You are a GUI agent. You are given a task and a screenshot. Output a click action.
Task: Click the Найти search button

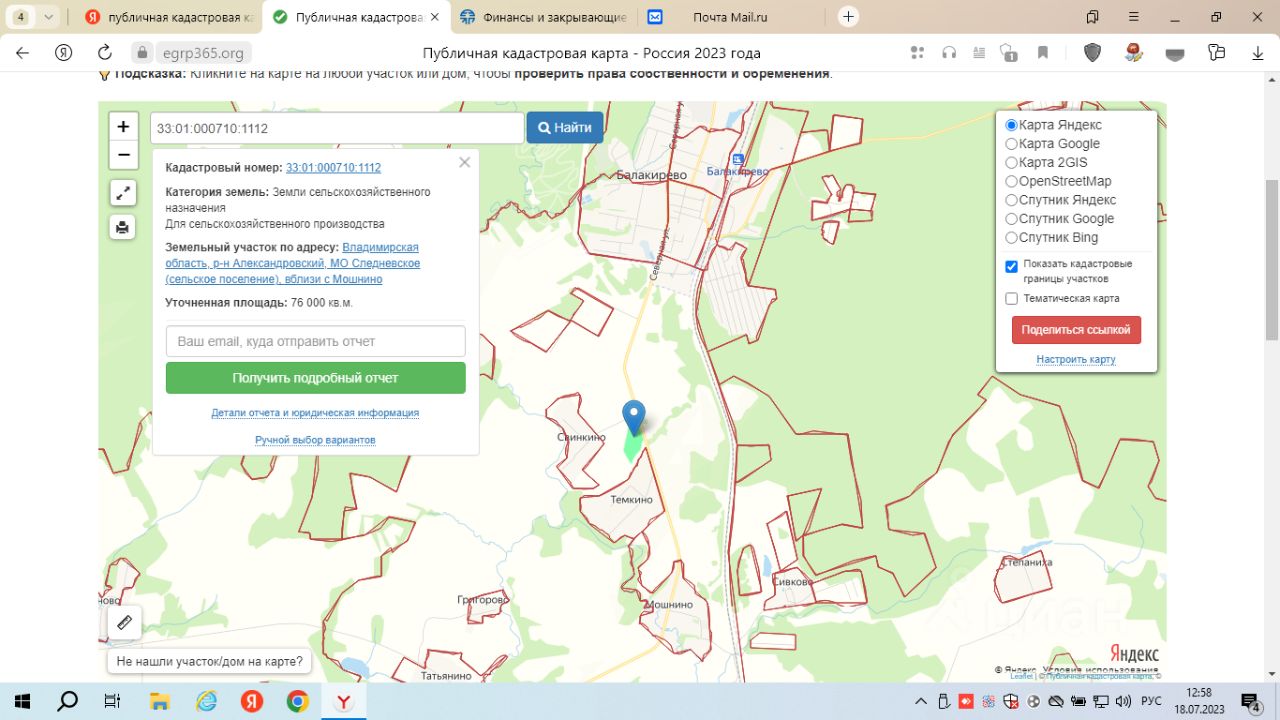tap(565, 127)
